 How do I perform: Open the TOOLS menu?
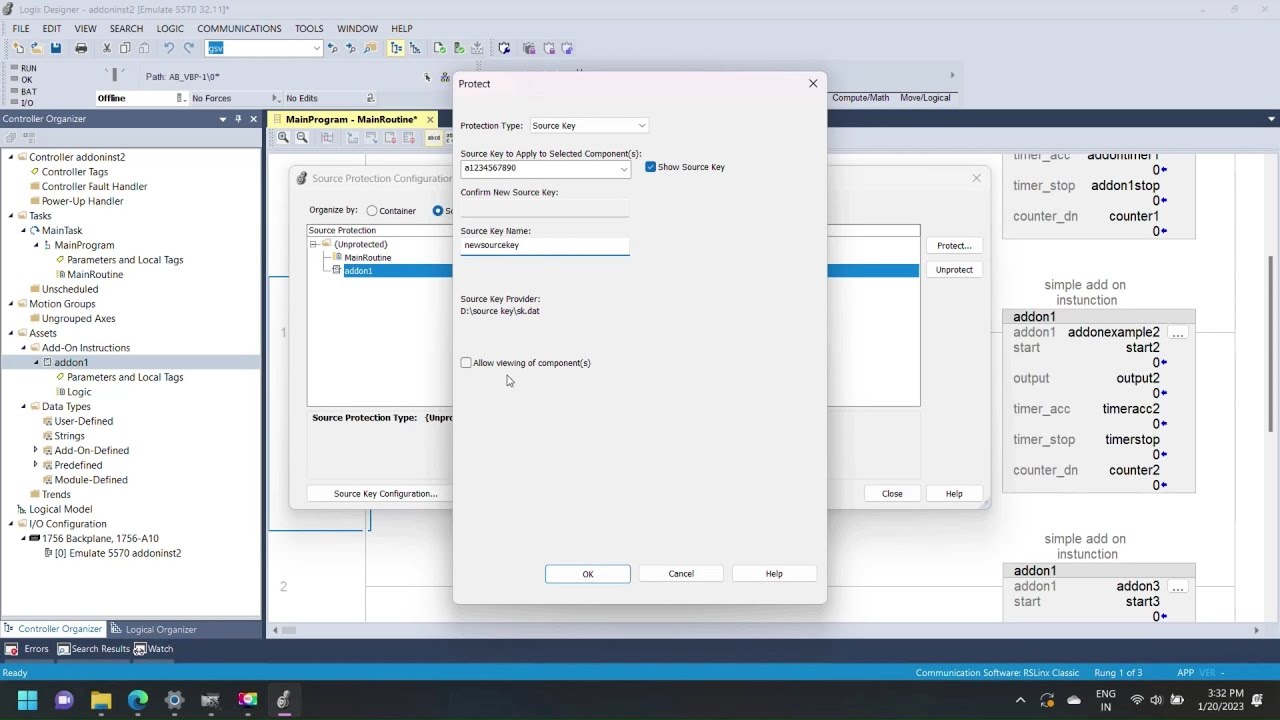point(309,29)
